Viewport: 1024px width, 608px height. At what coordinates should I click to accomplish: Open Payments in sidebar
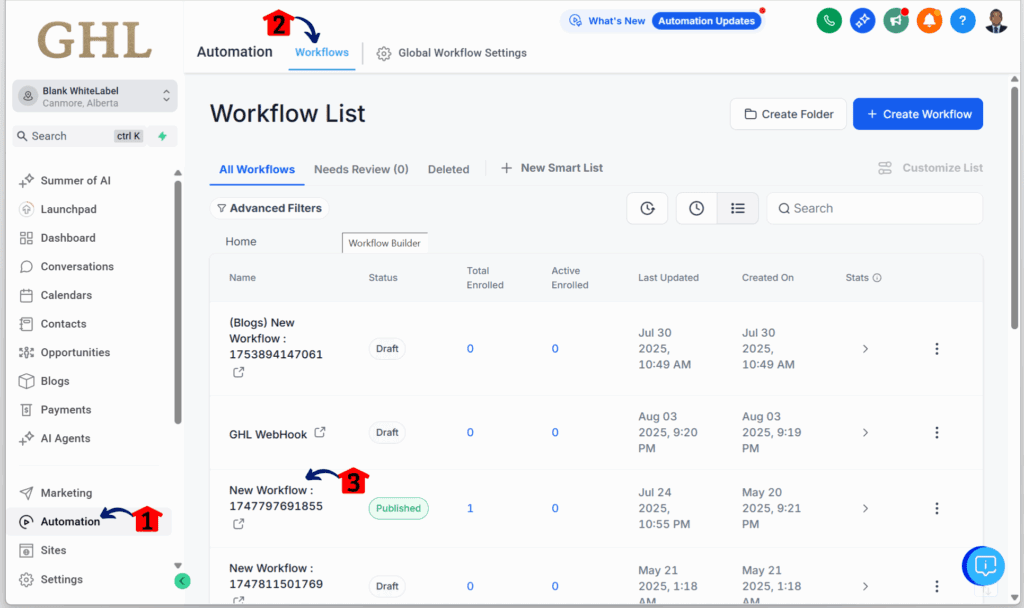tap(65, 410)
